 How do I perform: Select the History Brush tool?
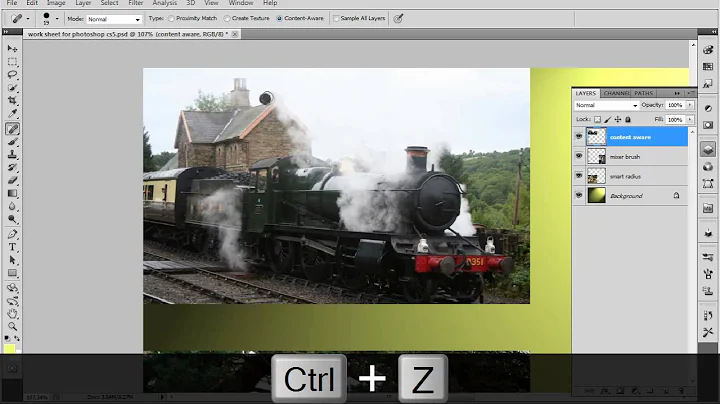click(12, 168)
